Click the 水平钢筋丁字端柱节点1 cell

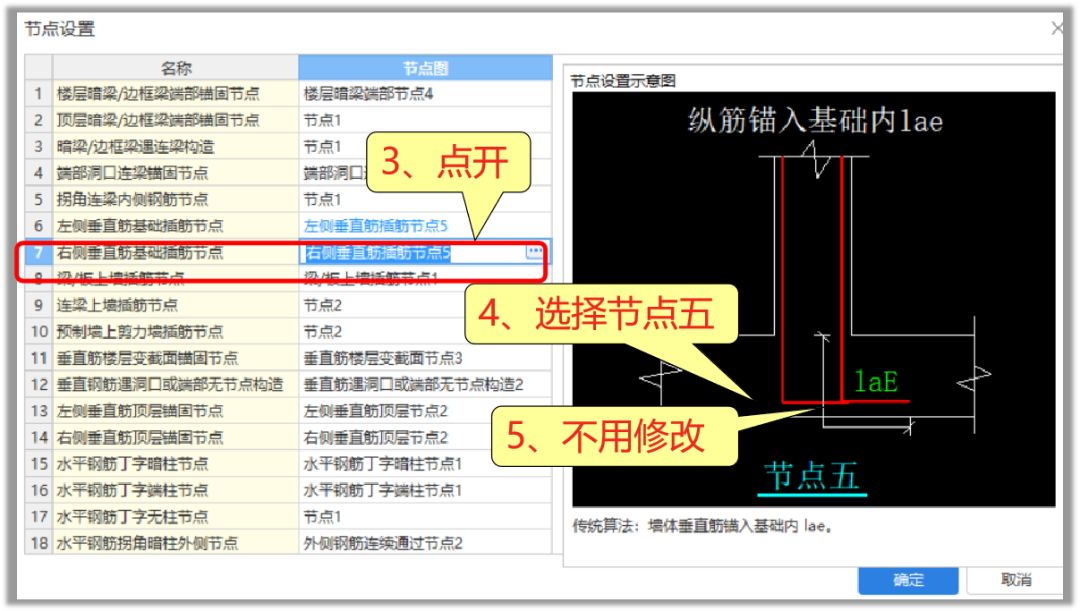point(425,490)
